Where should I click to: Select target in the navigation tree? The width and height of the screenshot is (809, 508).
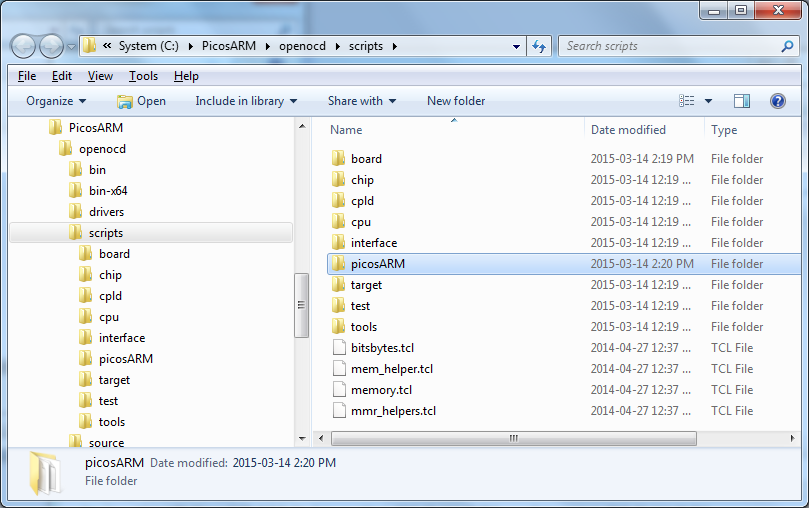click(114, 380)
